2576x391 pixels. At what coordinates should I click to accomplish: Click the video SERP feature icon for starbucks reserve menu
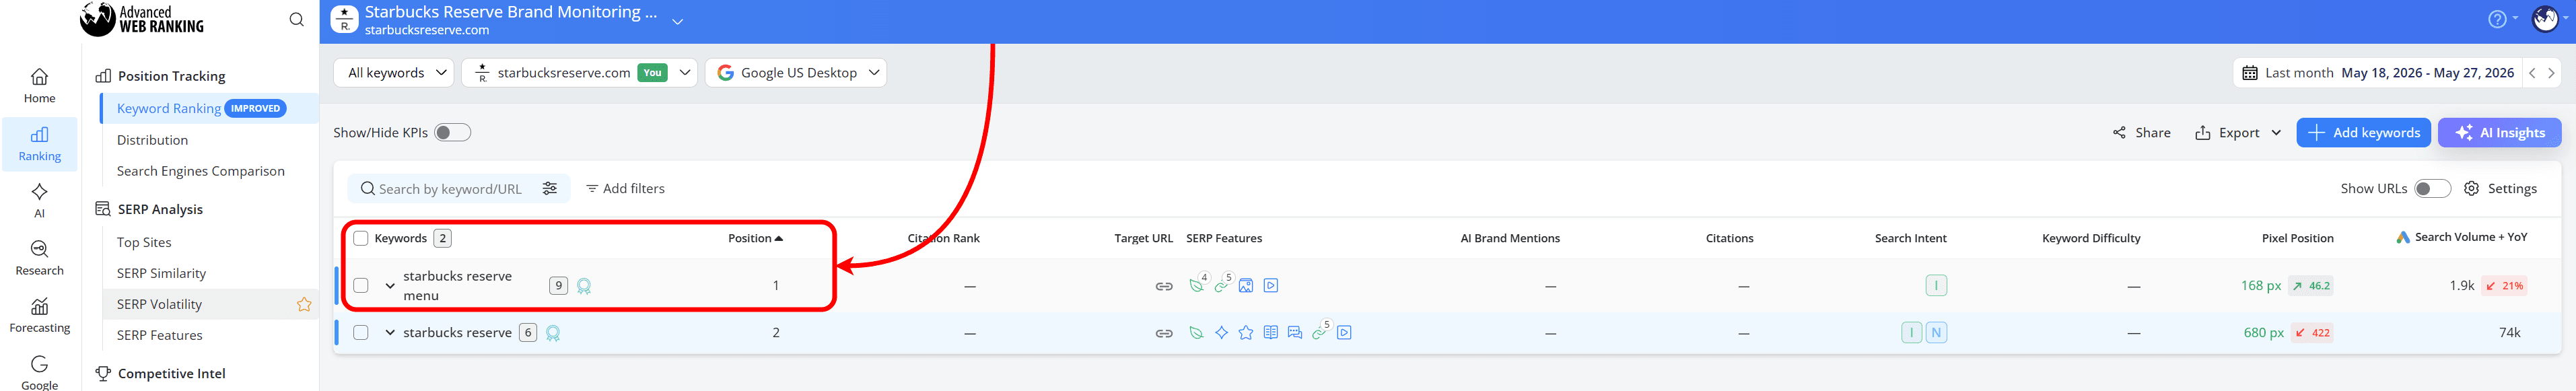pos(1271,285)
